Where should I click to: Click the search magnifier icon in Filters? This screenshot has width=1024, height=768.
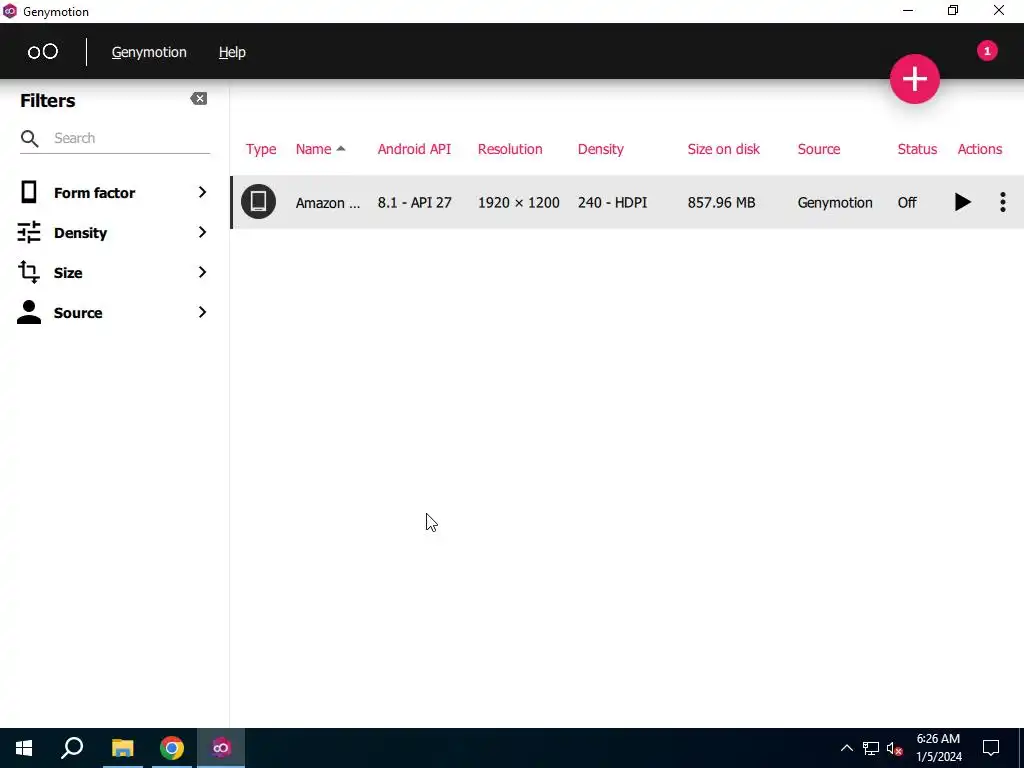point(29,138)
